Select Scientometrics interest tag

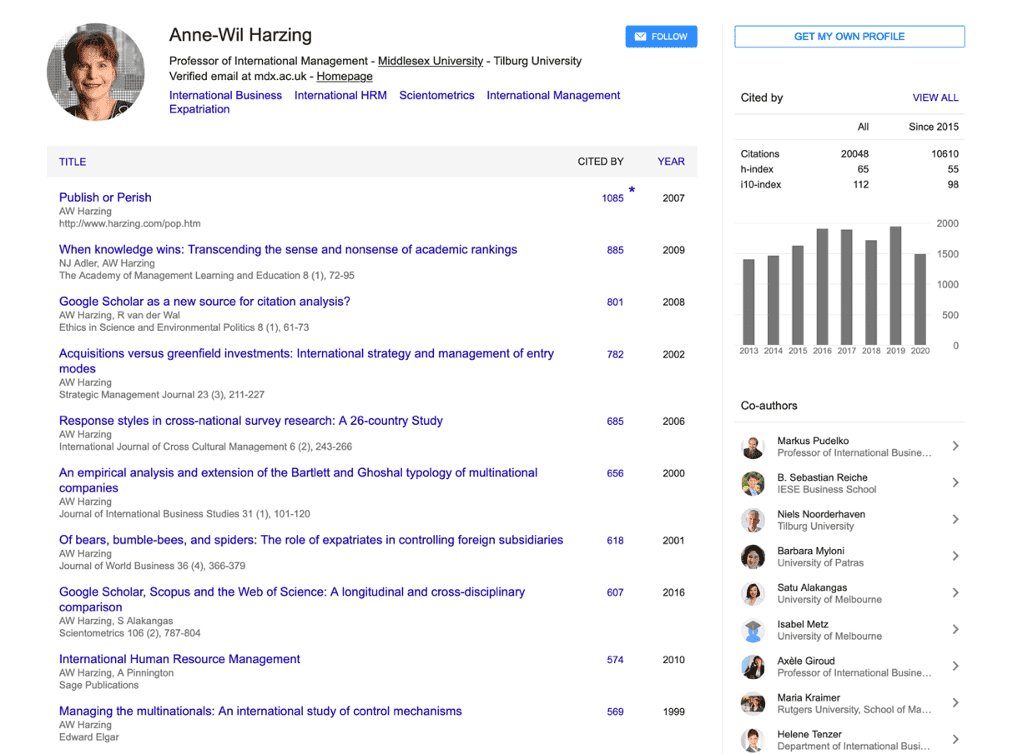point(436,95)
